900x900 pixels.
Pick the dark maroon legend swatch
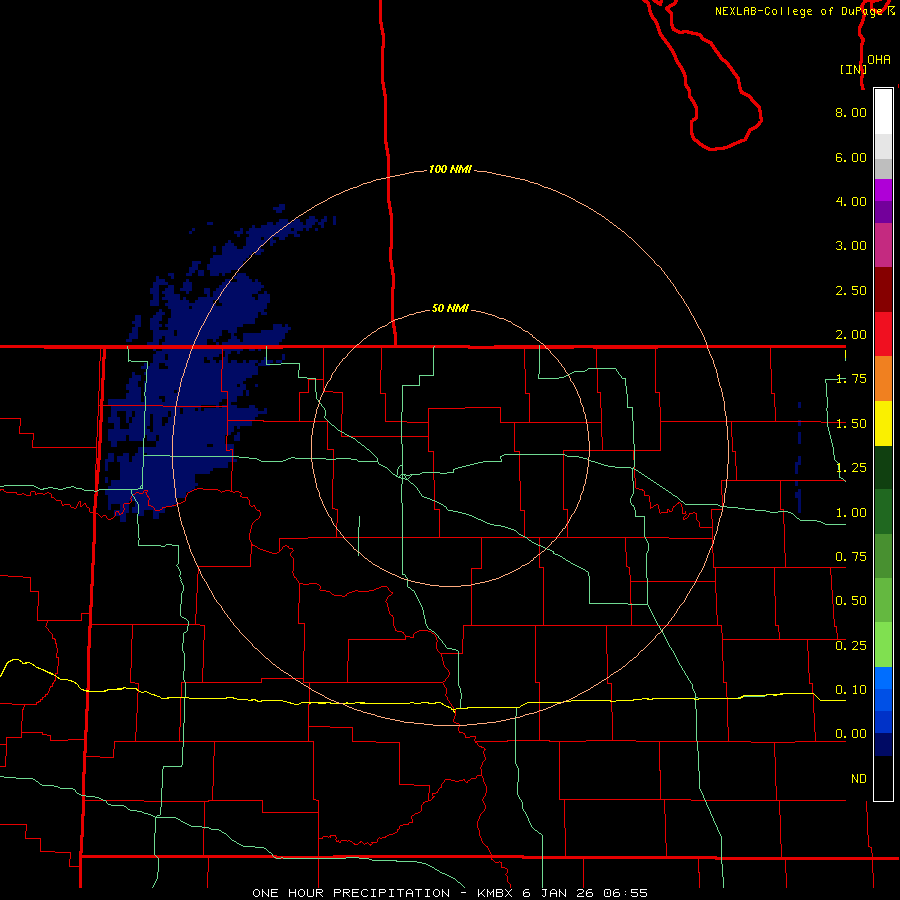tap(883, 290)
